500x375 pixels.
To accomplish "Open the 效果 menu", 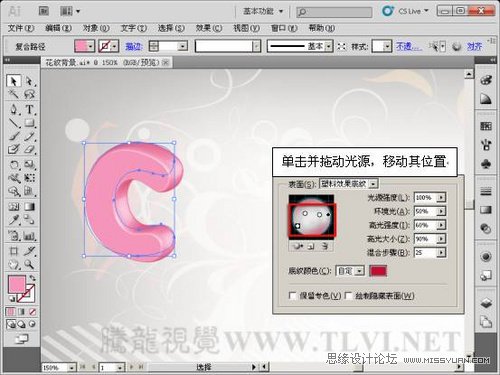I will tap(209, 28).
